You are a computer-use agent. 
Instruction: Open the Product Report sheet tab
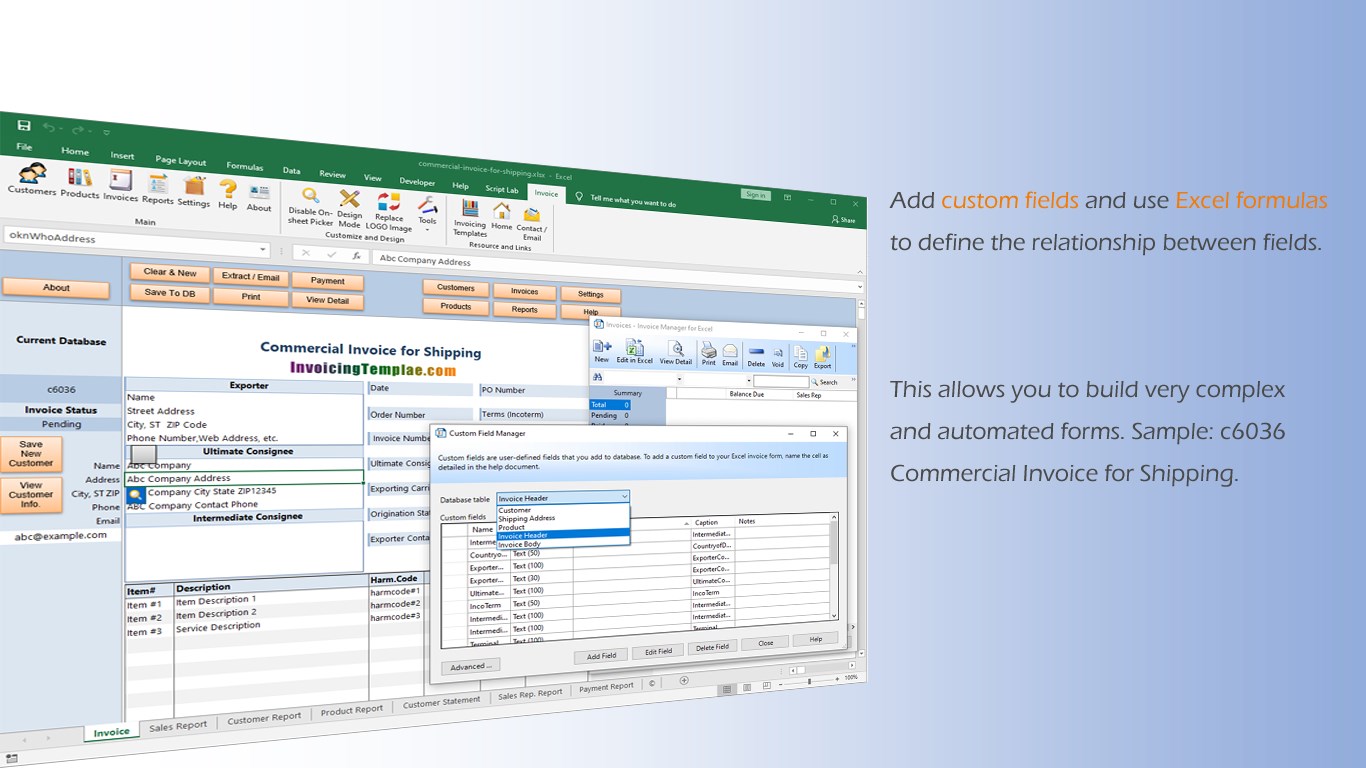click(351, 710)
